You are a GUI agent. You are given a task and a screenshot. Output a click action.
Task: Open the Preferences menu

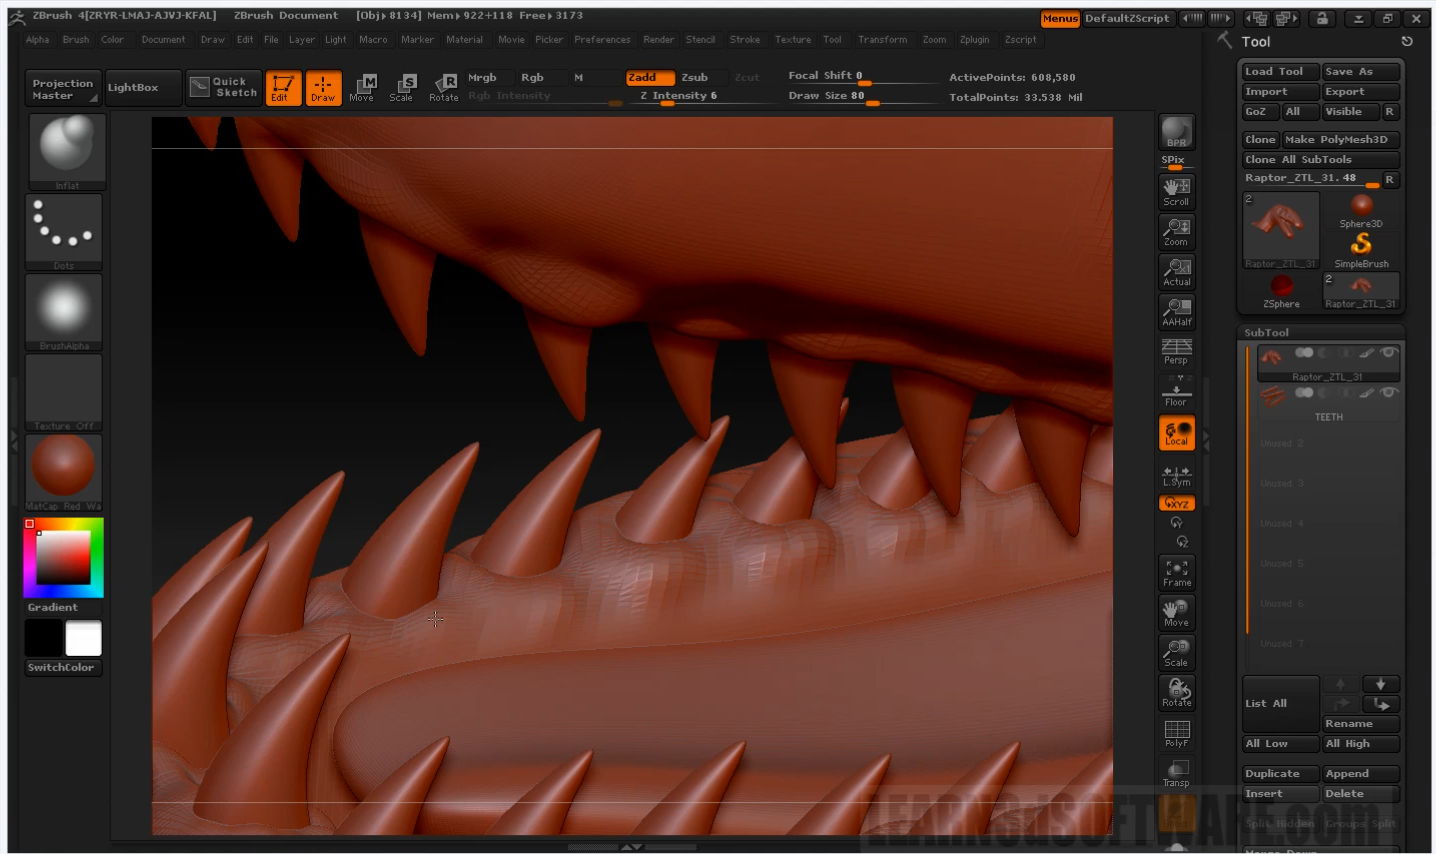click(602, 40)
